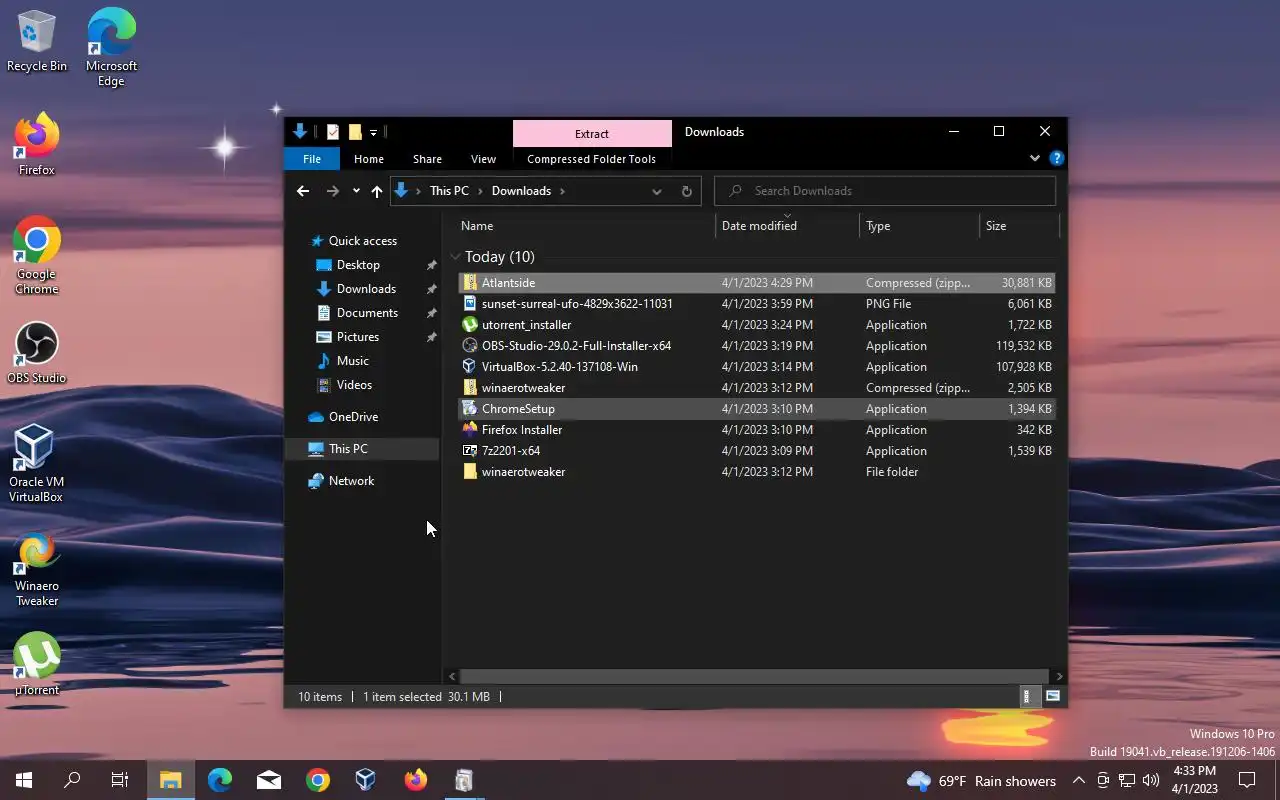Select the µTorrent desktop shortcut

36,664
